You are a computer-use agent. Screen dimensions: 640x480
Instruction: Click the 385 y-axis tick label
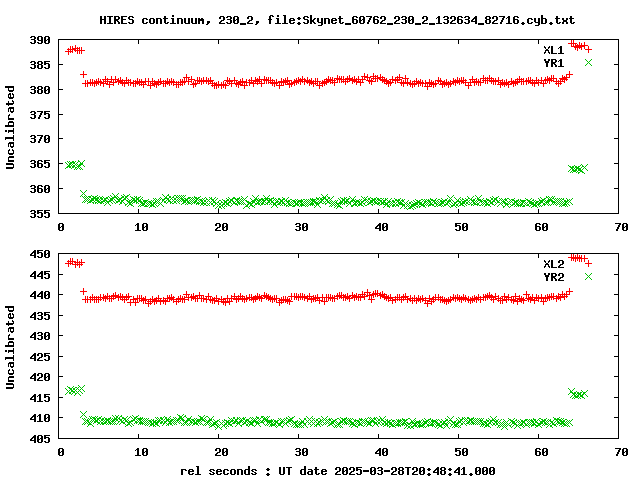(x=40, y=65)
